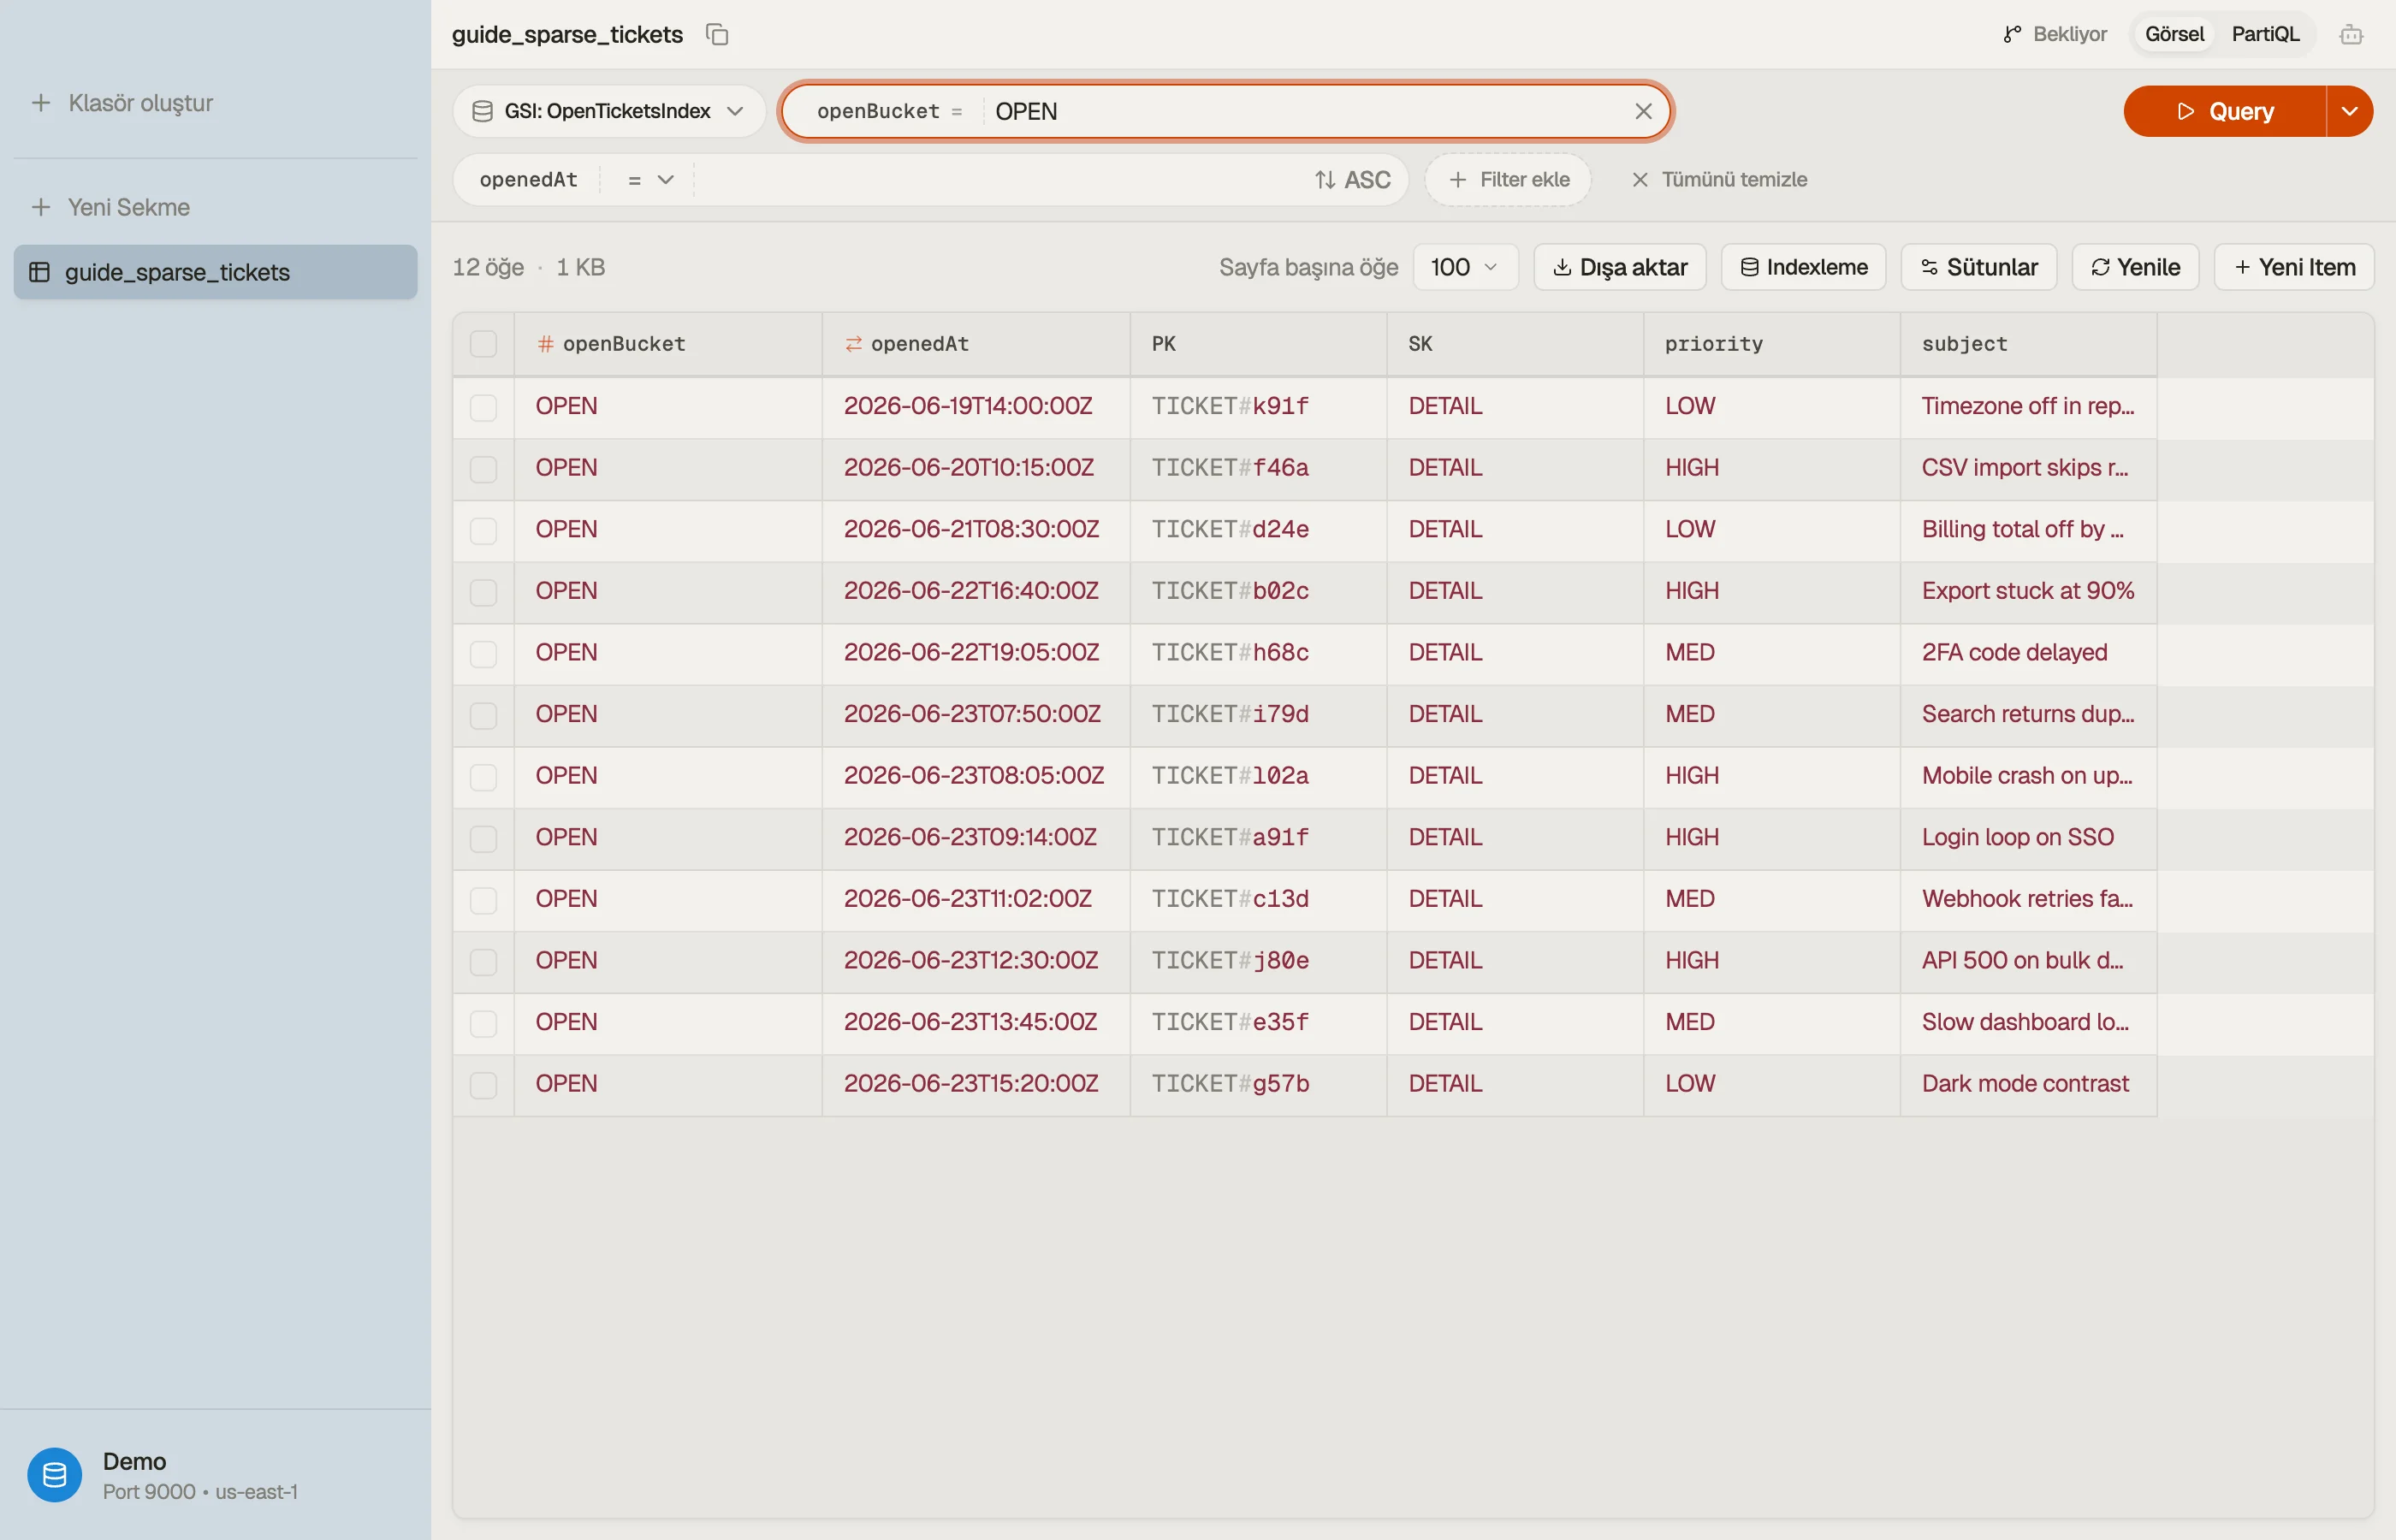Screen dimensions: 2396x1540
Task: Select the TICKET#k91f row checkbox
Action: pyautogui.click(x=484, y=407)
